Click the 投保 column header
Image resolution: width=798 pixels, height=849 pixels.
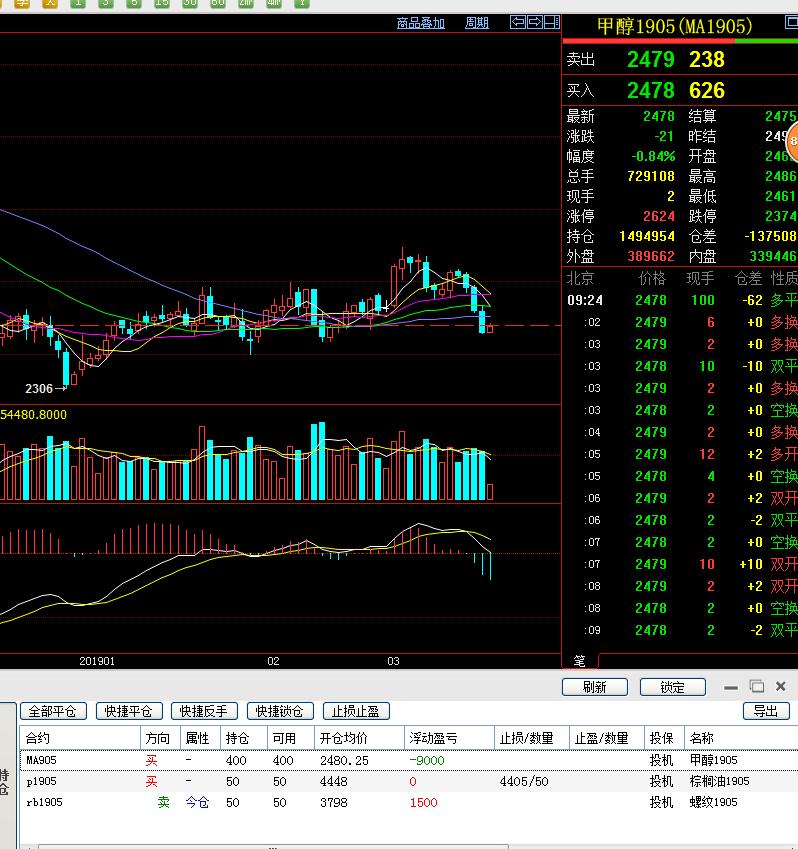pyautogui.click(x=662, y=738)
